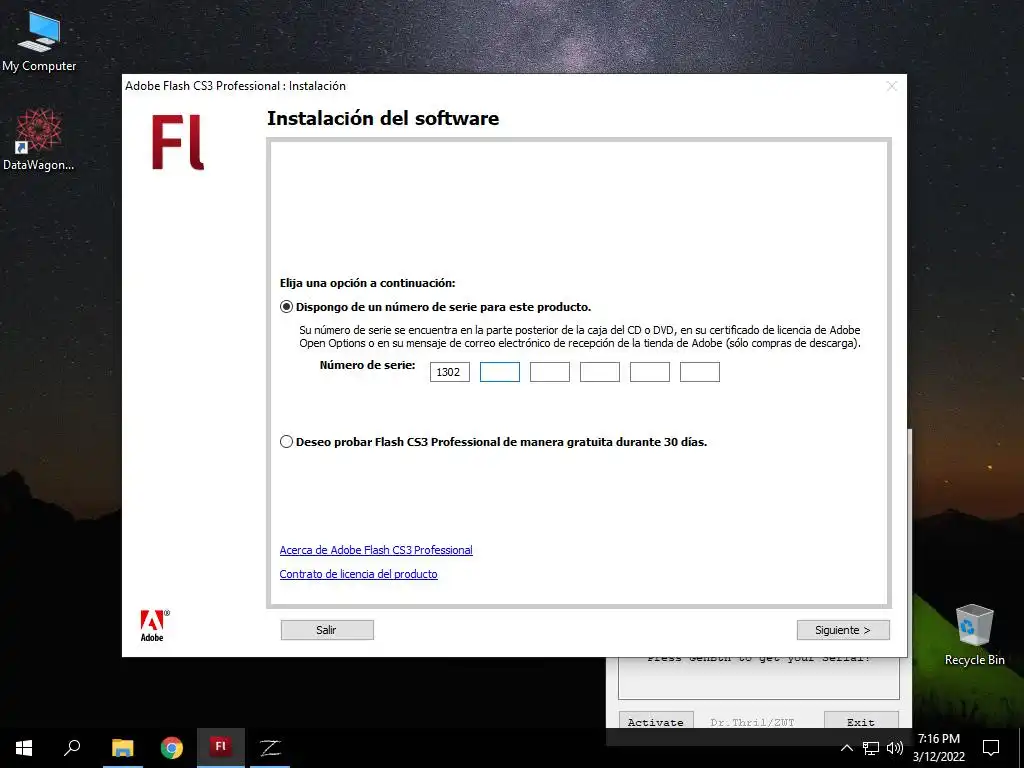This screenshot has height=768, width=1024.
Task: Open the Recycle Bin icon
Action: (x=974, y=635)
